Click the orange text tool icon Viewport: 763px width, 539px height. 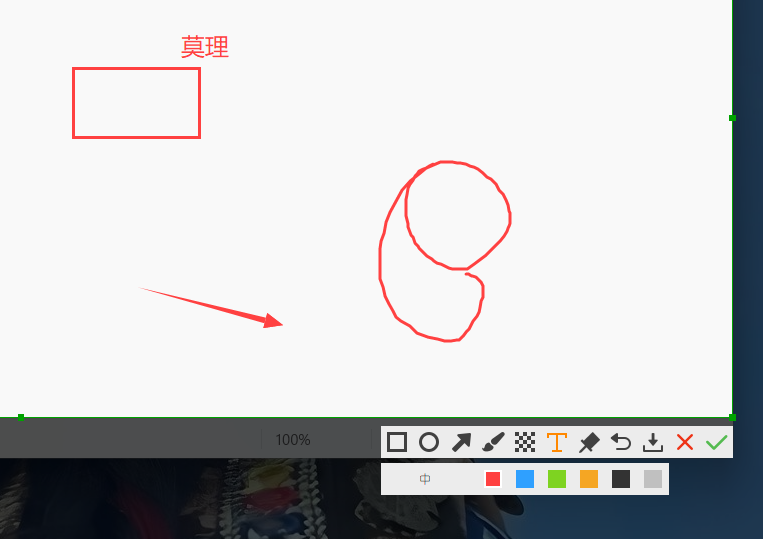coord(557,442)
